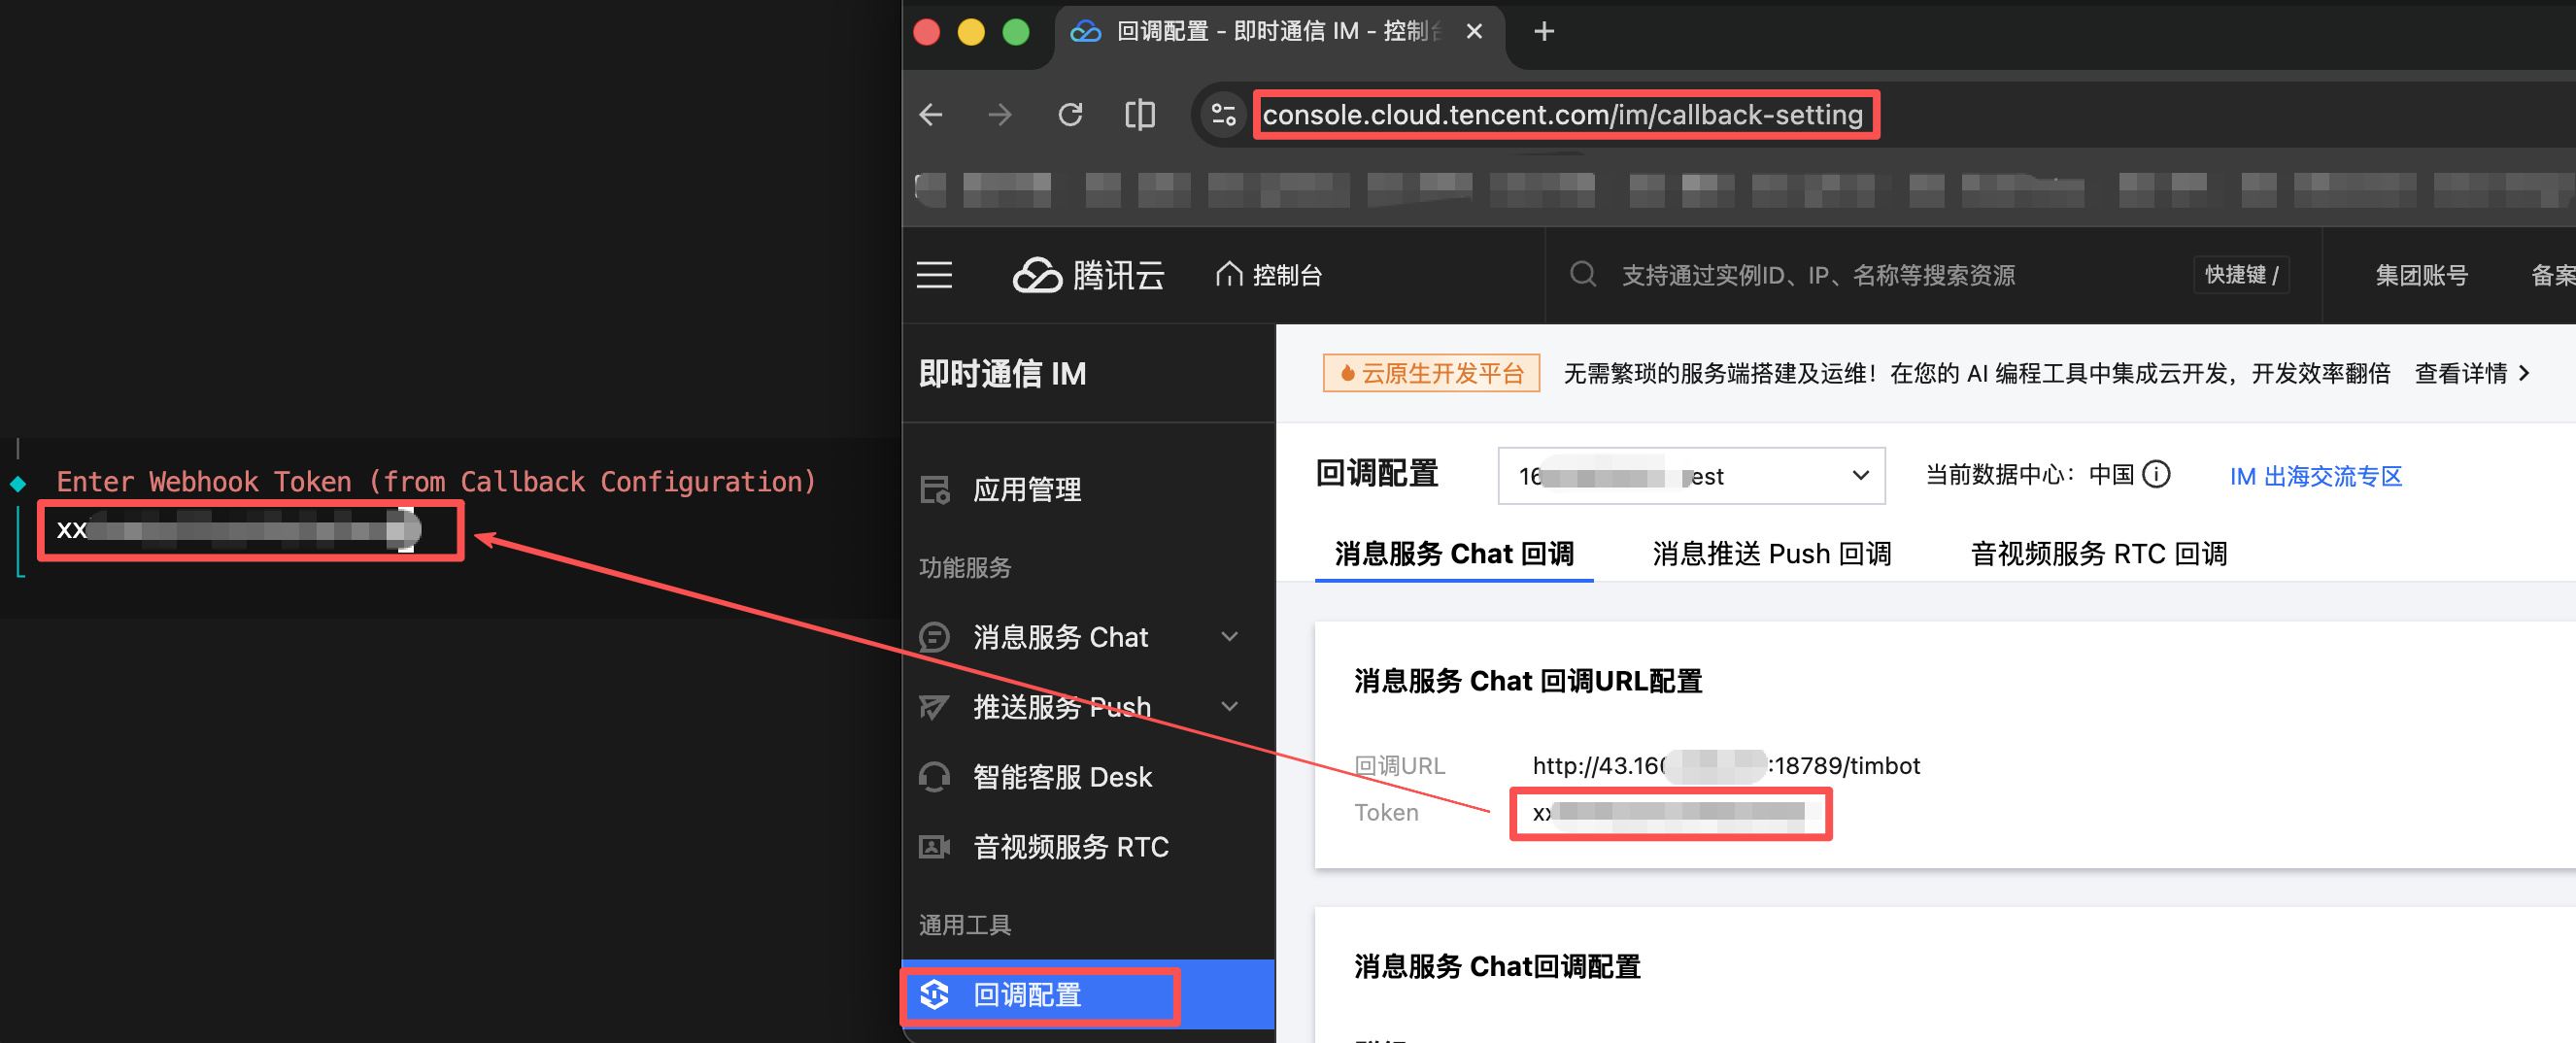Expand the 推送服务 Push sidebar section

[1230, 707]
